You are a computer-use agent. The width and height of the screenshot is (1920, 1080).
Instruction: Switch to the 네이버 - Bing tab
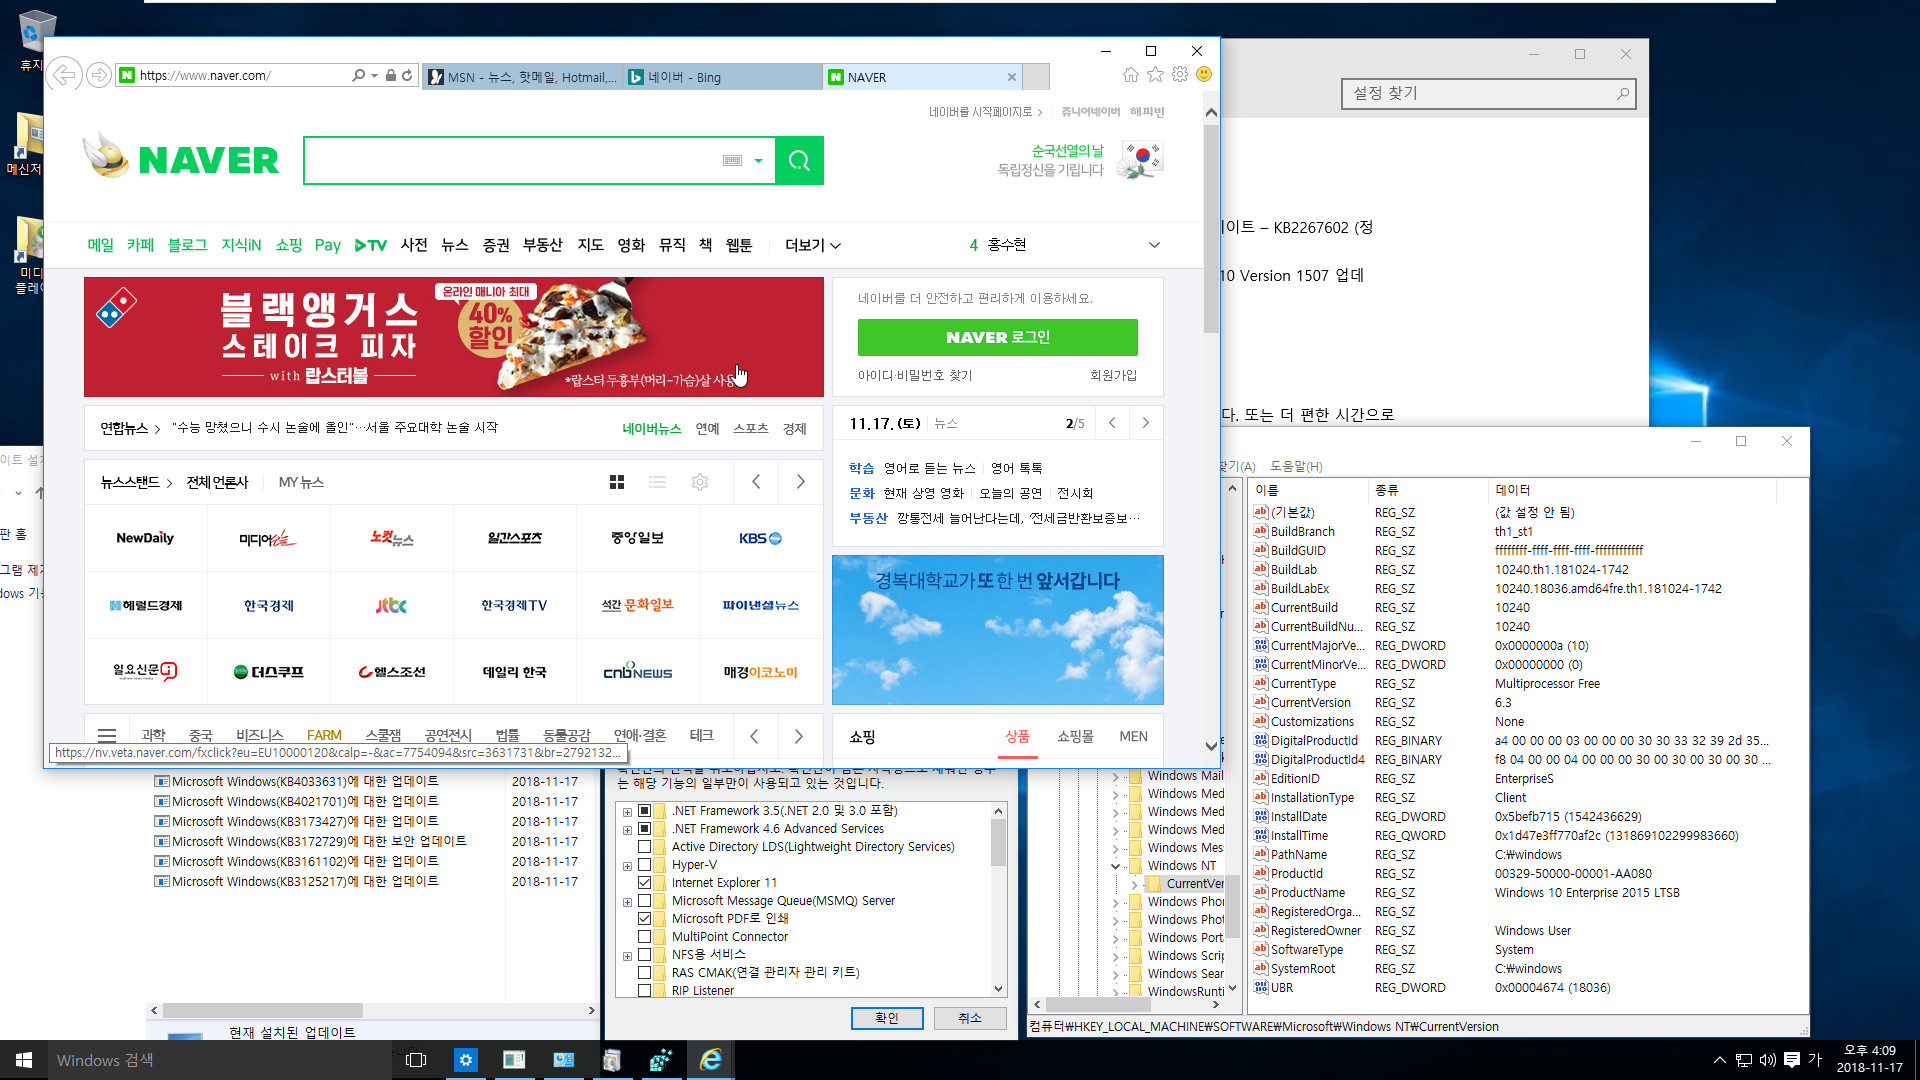point(722,77)
